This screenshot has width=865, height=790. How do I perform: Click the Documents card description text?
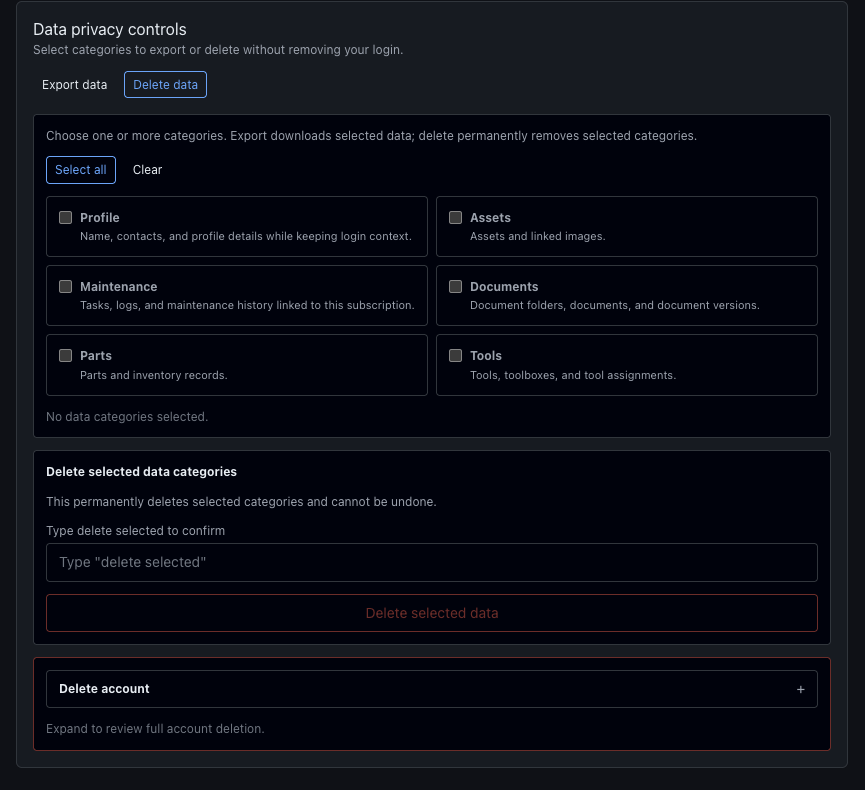pos(615,305)
